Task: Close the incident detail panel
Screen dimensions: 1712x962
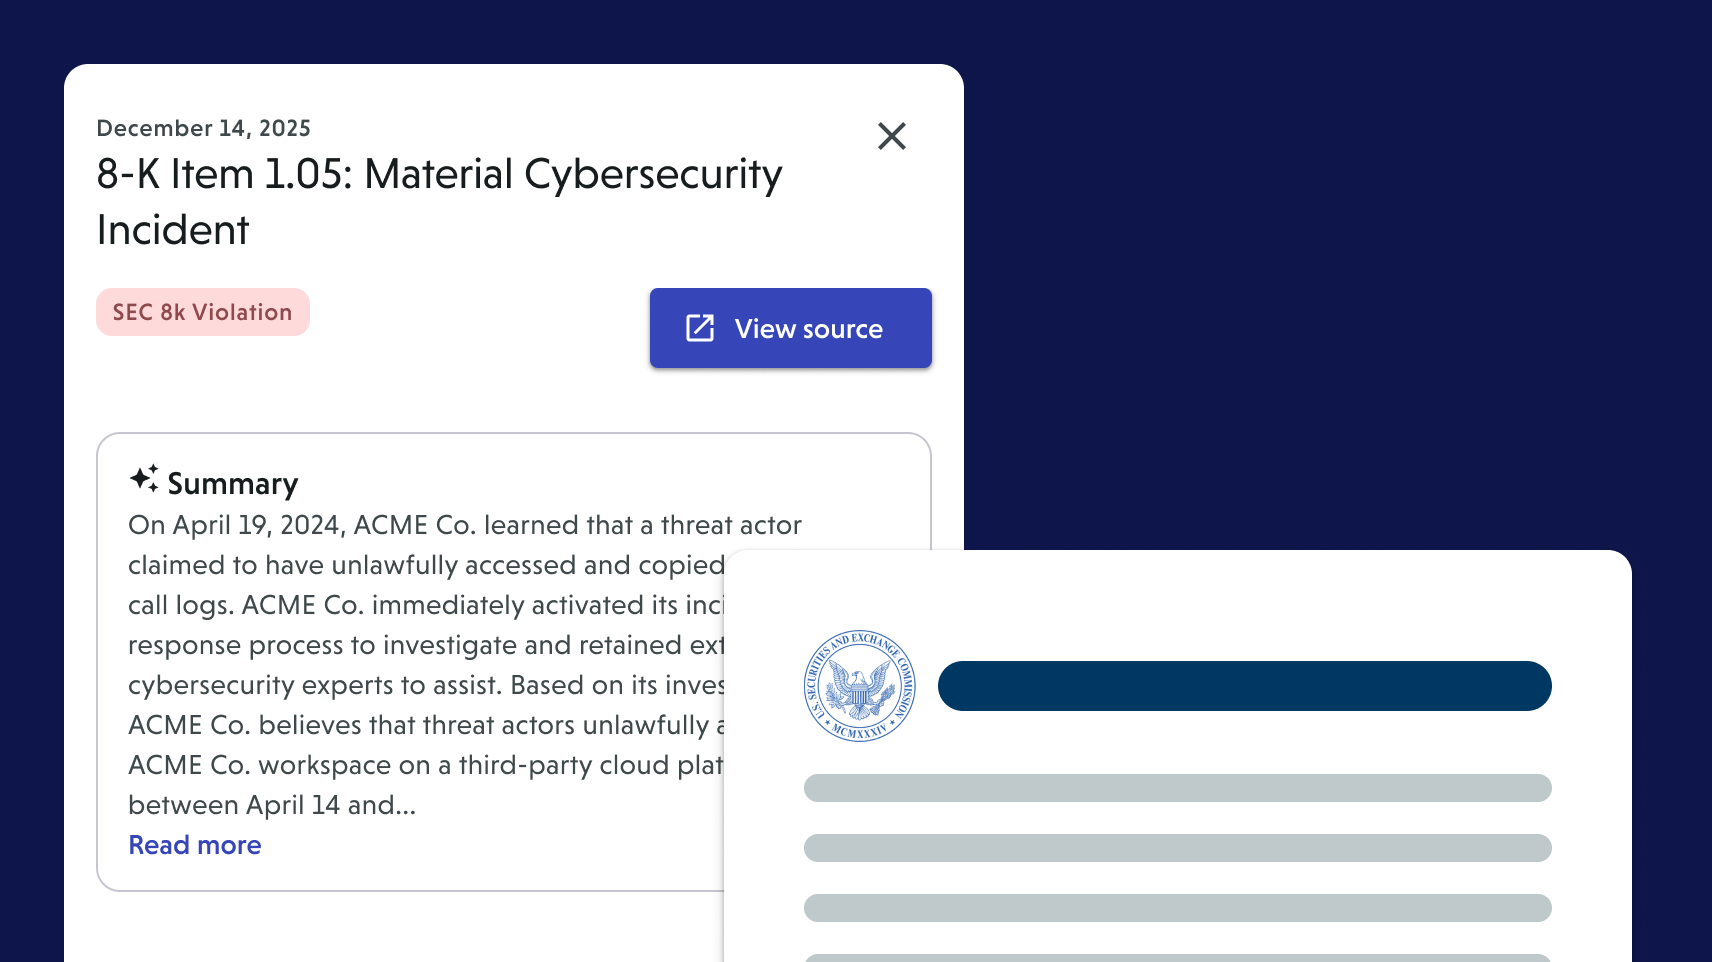Action: (891, 136)
